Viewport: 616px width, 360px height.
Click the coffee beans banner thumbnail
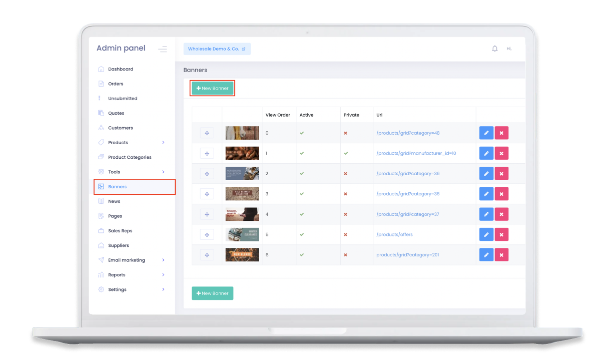pyautogui.click(x=242, y=153)
